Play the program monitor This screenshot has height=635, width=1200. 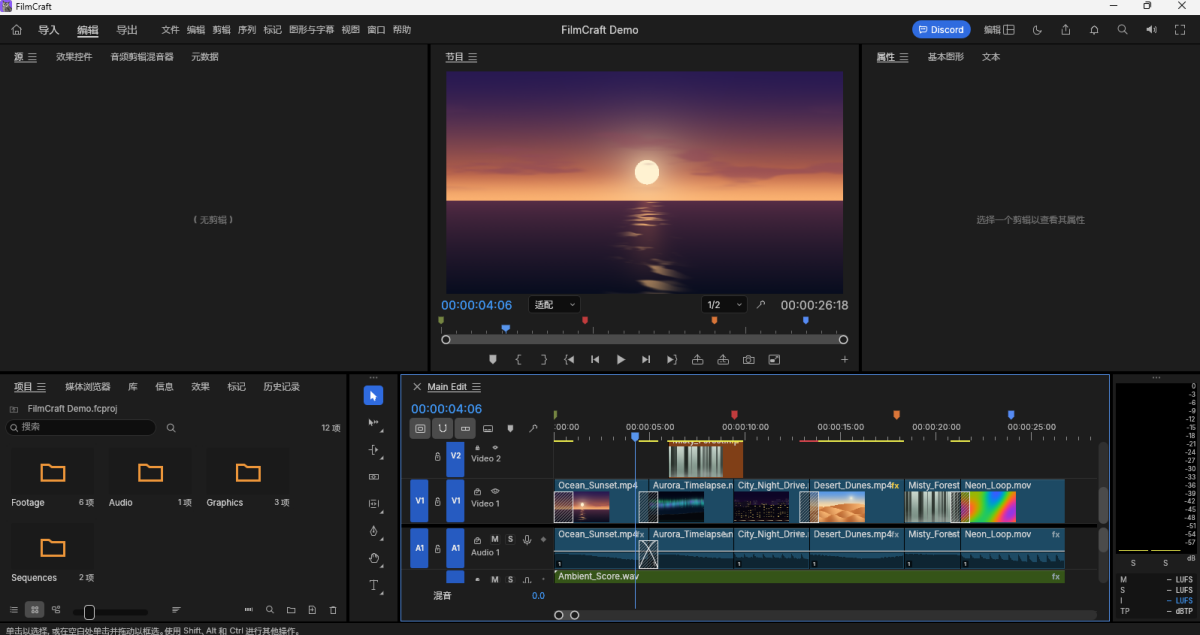pyautogui.click(x=620, y=360)
